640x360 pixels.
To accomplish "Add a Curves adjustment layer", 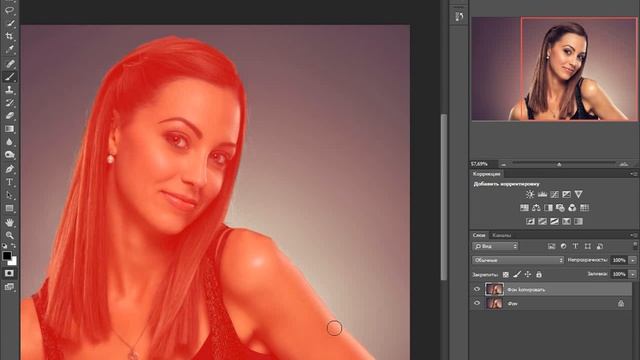I will (554, 194).
